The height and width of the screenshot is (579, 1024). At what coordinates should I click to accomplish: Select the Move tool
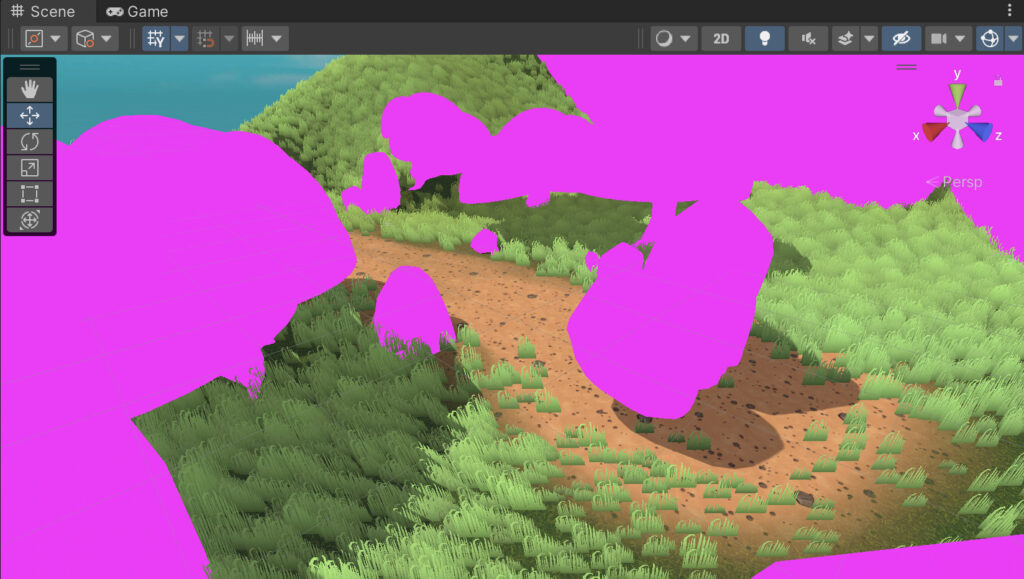click(x=30, y=115)
